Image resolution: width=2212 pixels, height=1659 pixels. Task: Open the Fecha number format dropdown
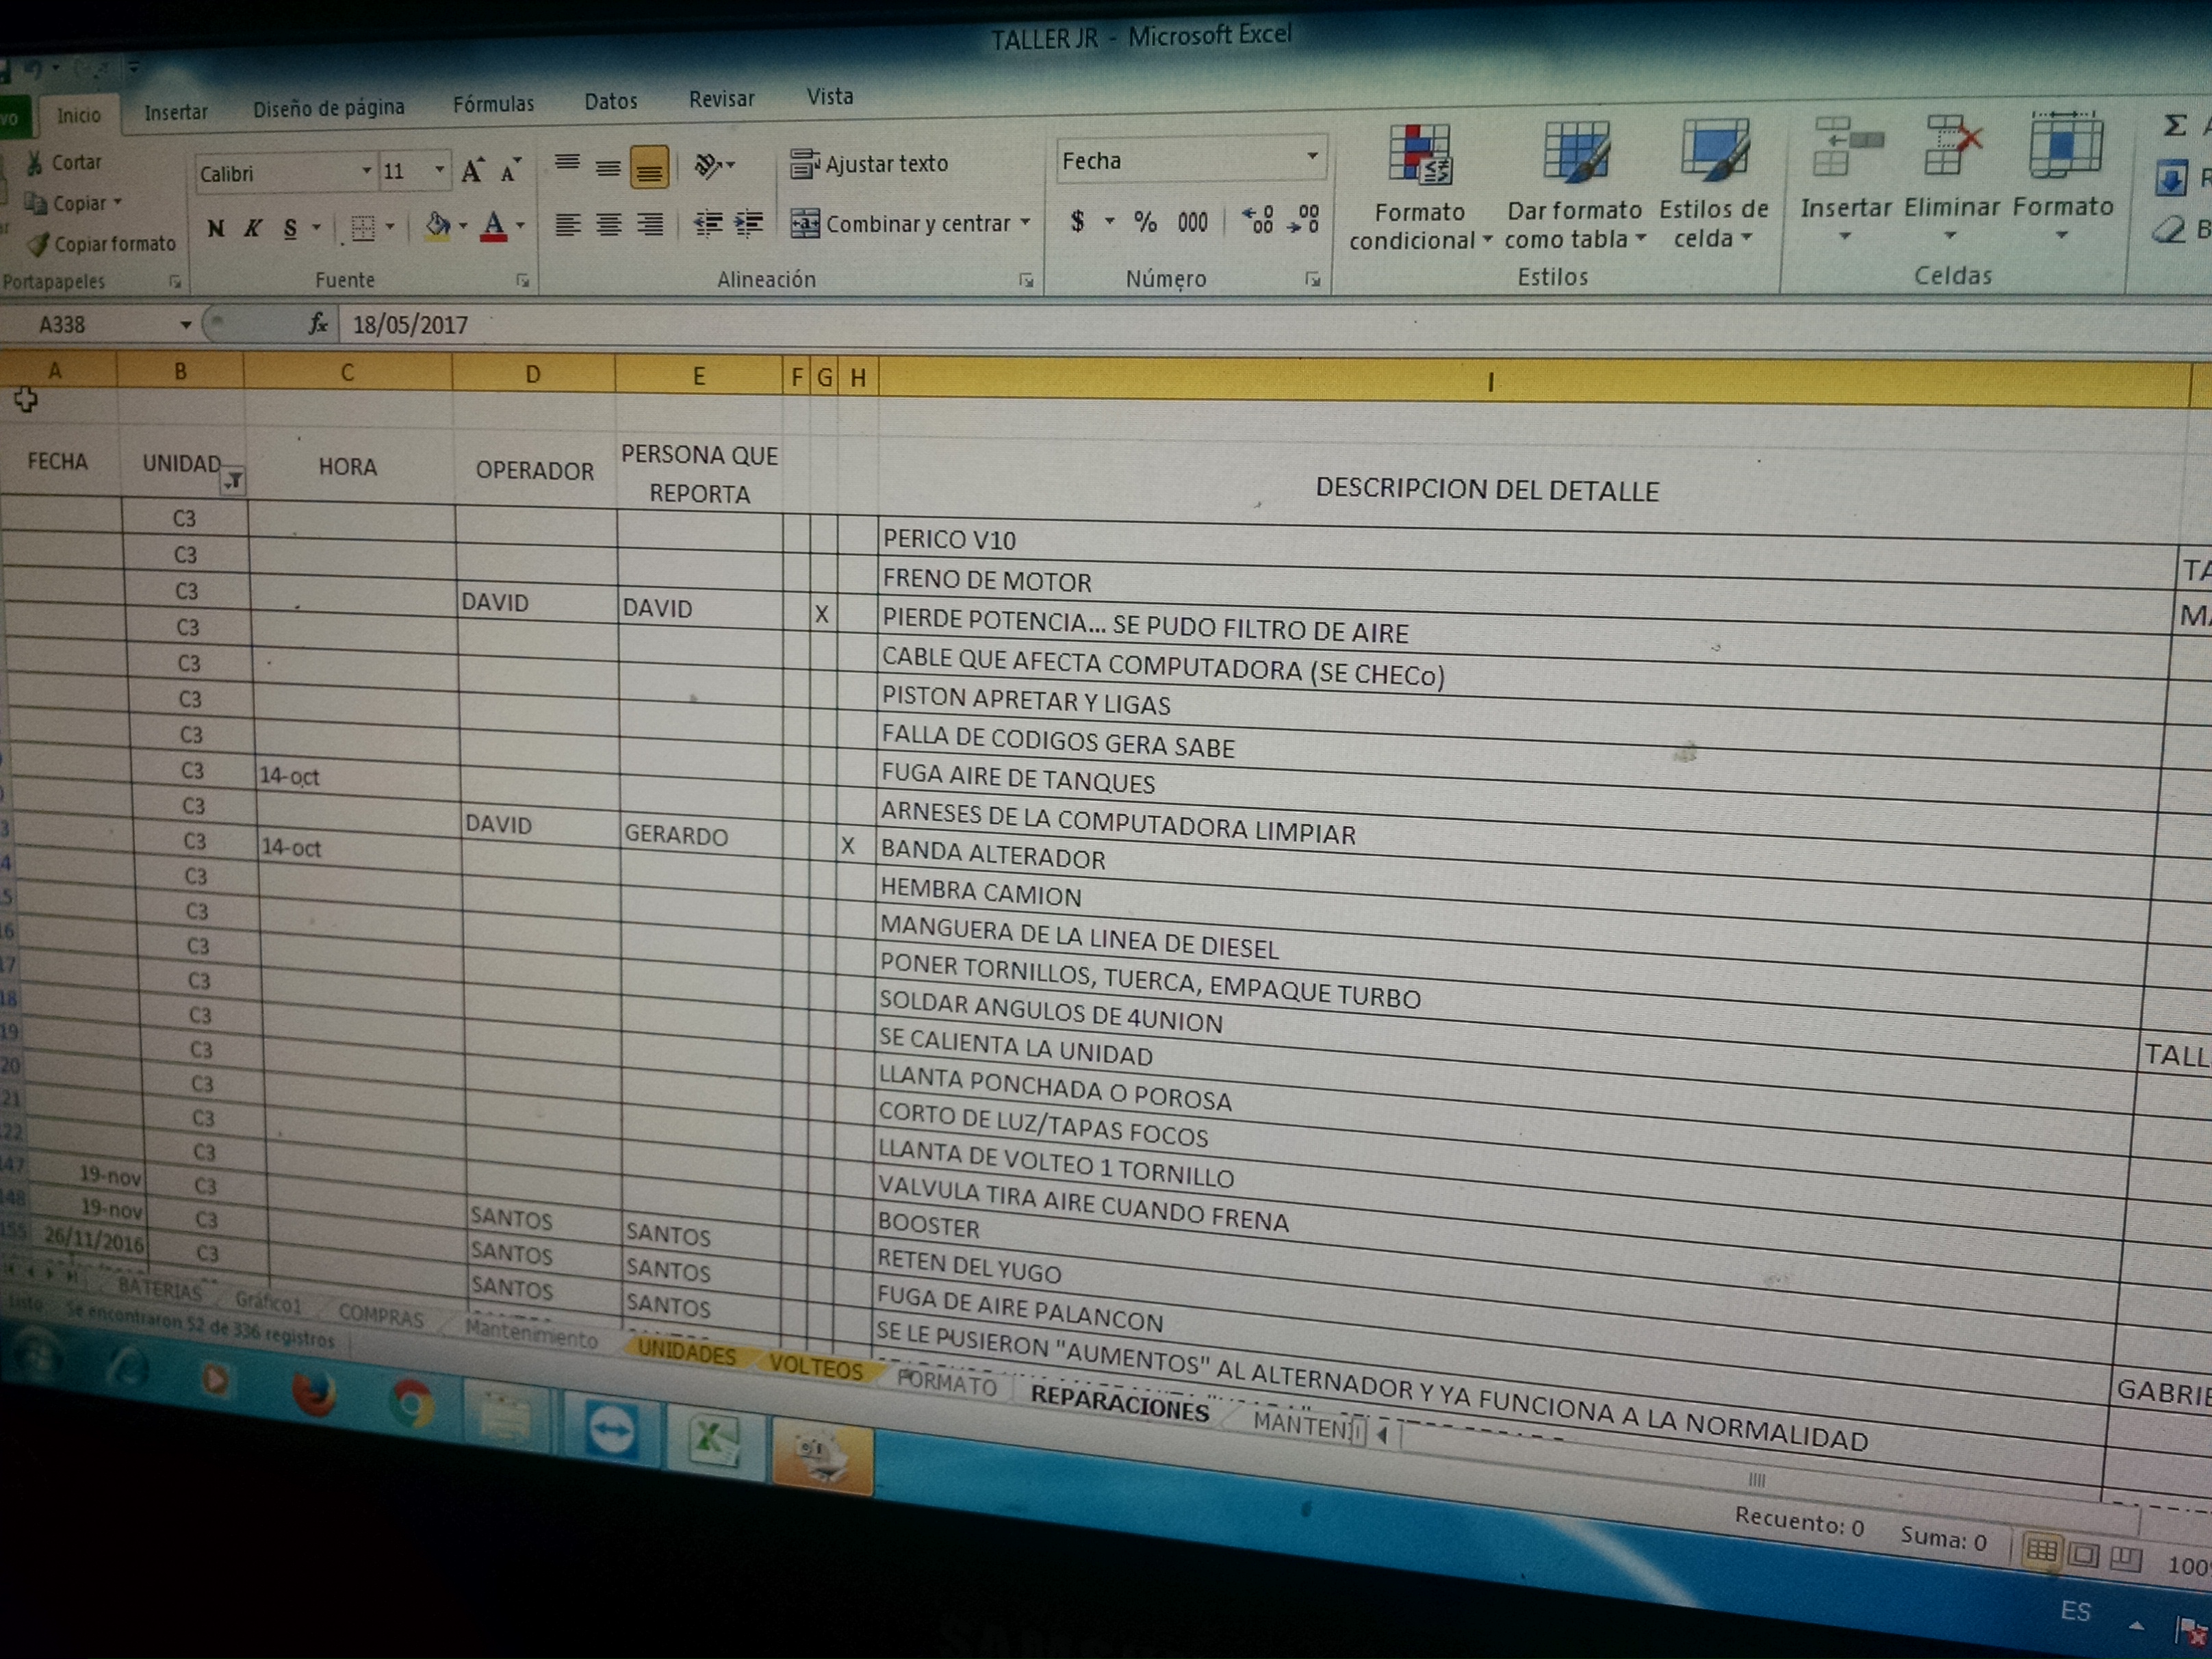click(x=1312, y=157)
